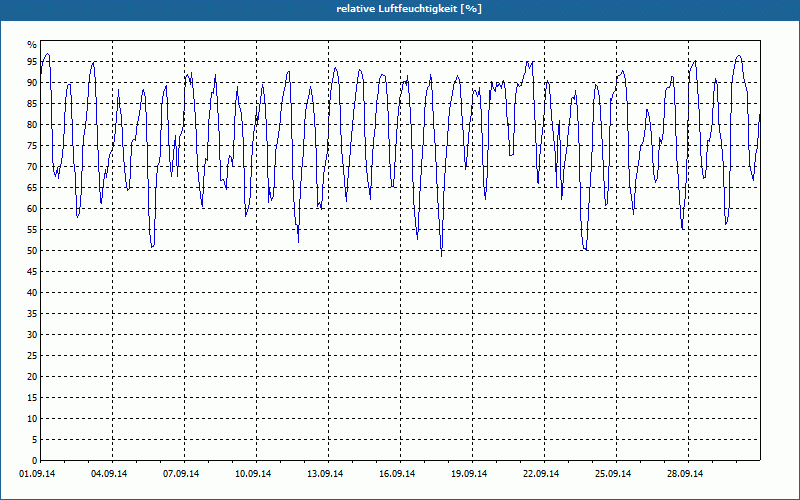This screenshot has width=800, height=500.
Task: Click the y-axis label '35'
Action: 32,313
